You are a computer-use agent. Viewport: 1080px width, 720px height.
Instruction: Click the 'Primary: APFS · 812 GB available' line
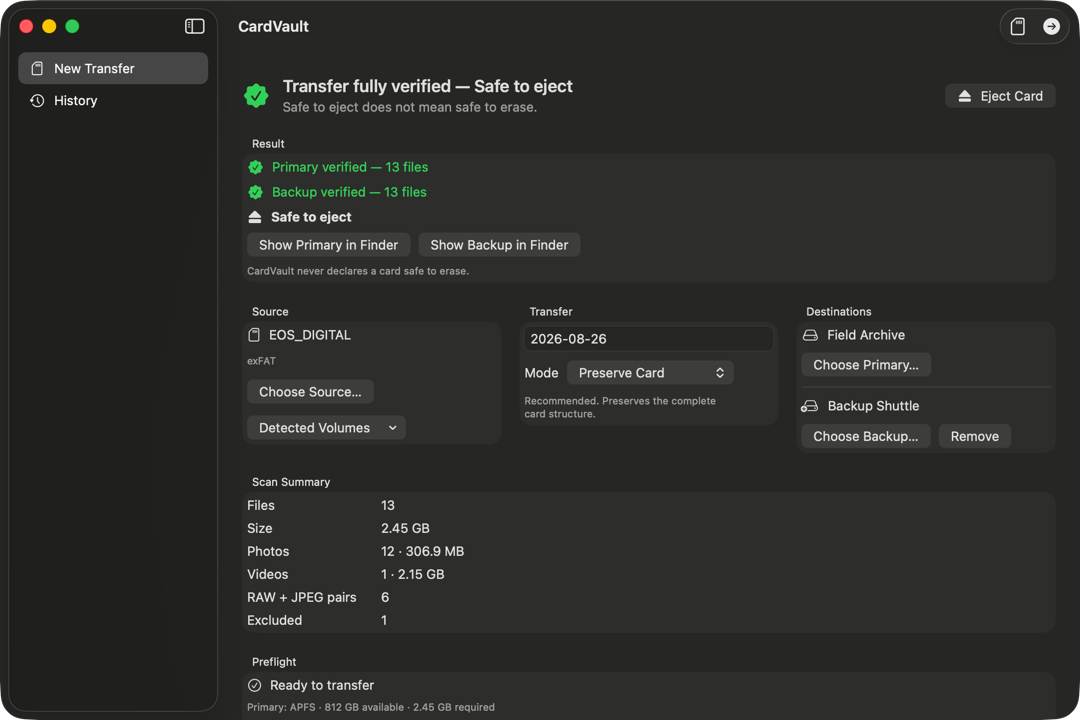[x=371, y=707]
